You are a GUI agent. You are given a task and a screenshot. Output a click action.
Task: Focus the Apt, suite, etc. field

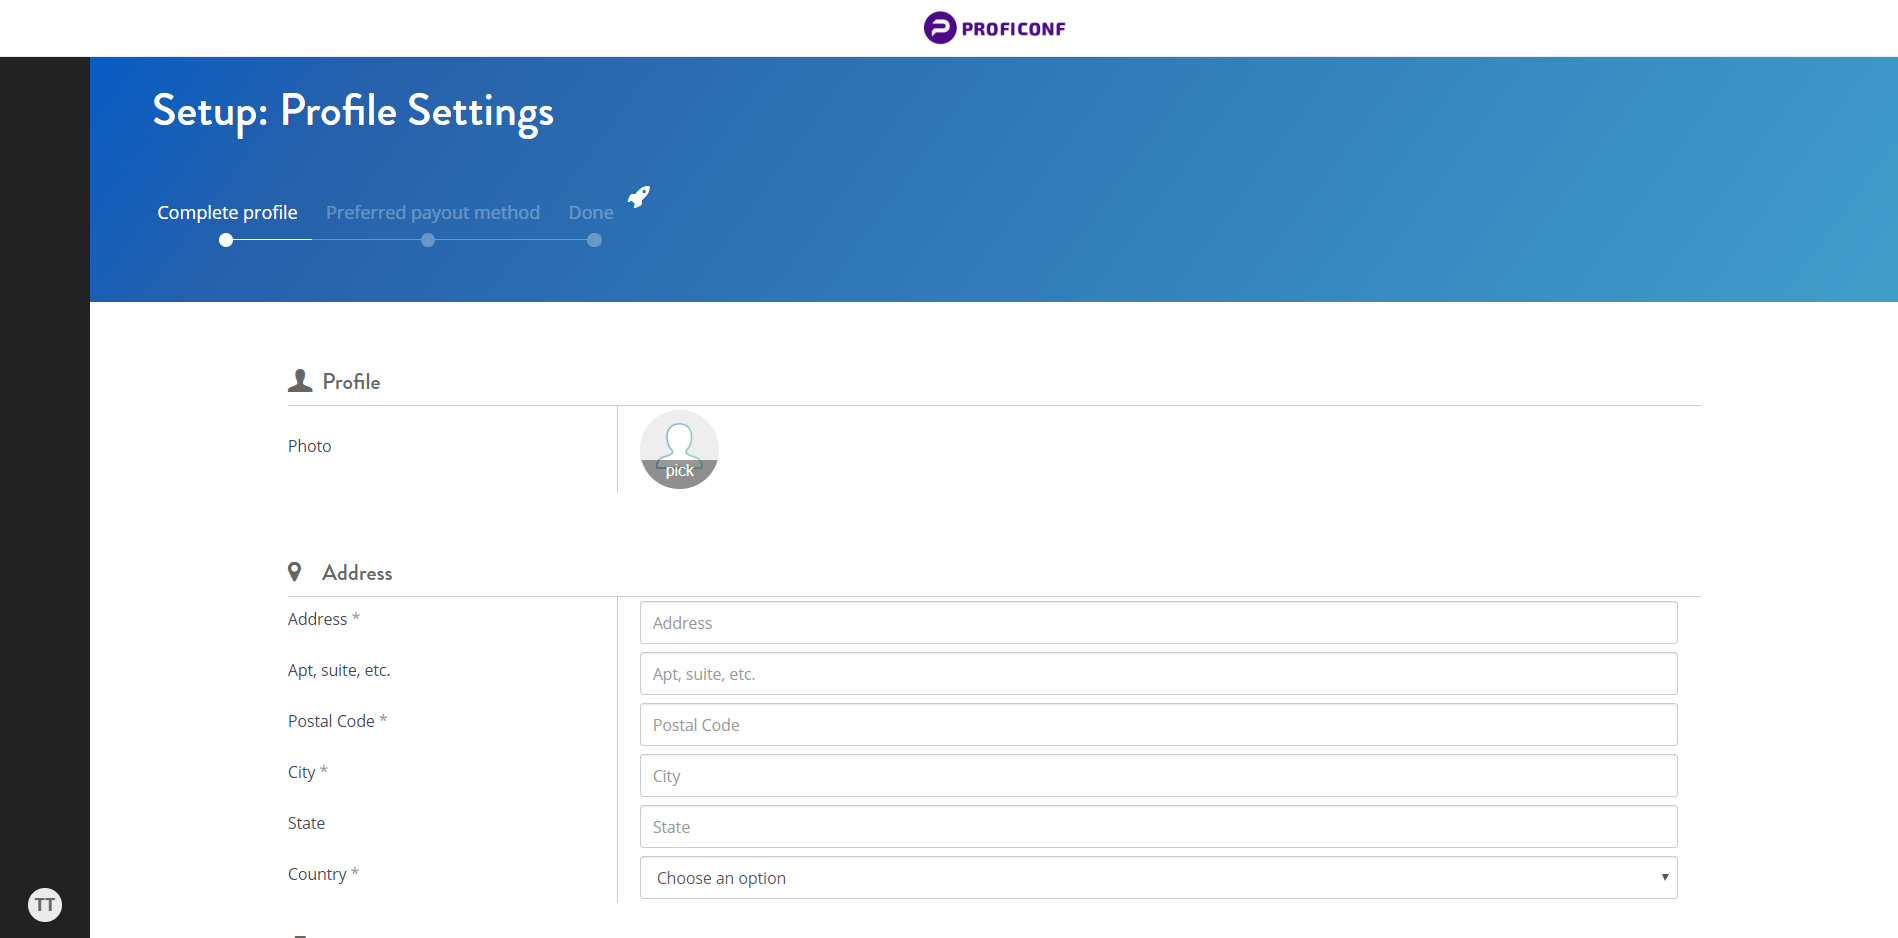tap(1159, 674)
